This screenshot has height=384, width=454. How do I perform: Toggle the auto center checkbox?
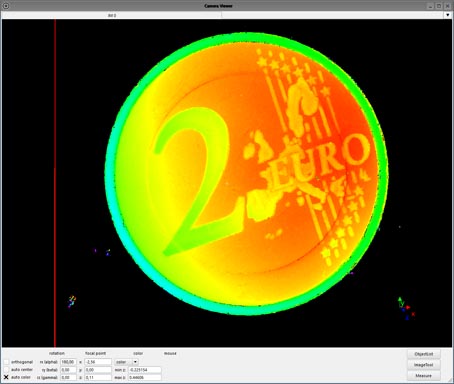click(6, 370)
